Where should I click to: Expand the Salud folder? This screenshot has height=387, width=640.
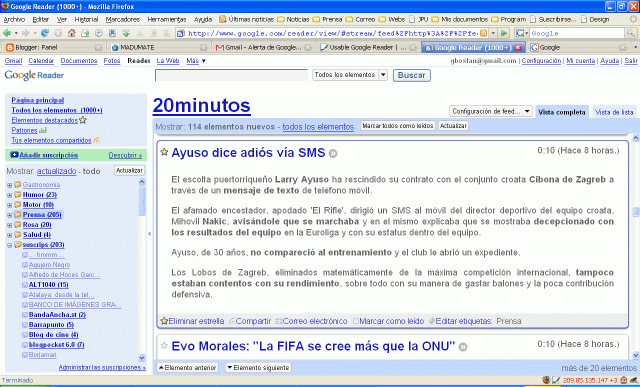click(9, 235)
